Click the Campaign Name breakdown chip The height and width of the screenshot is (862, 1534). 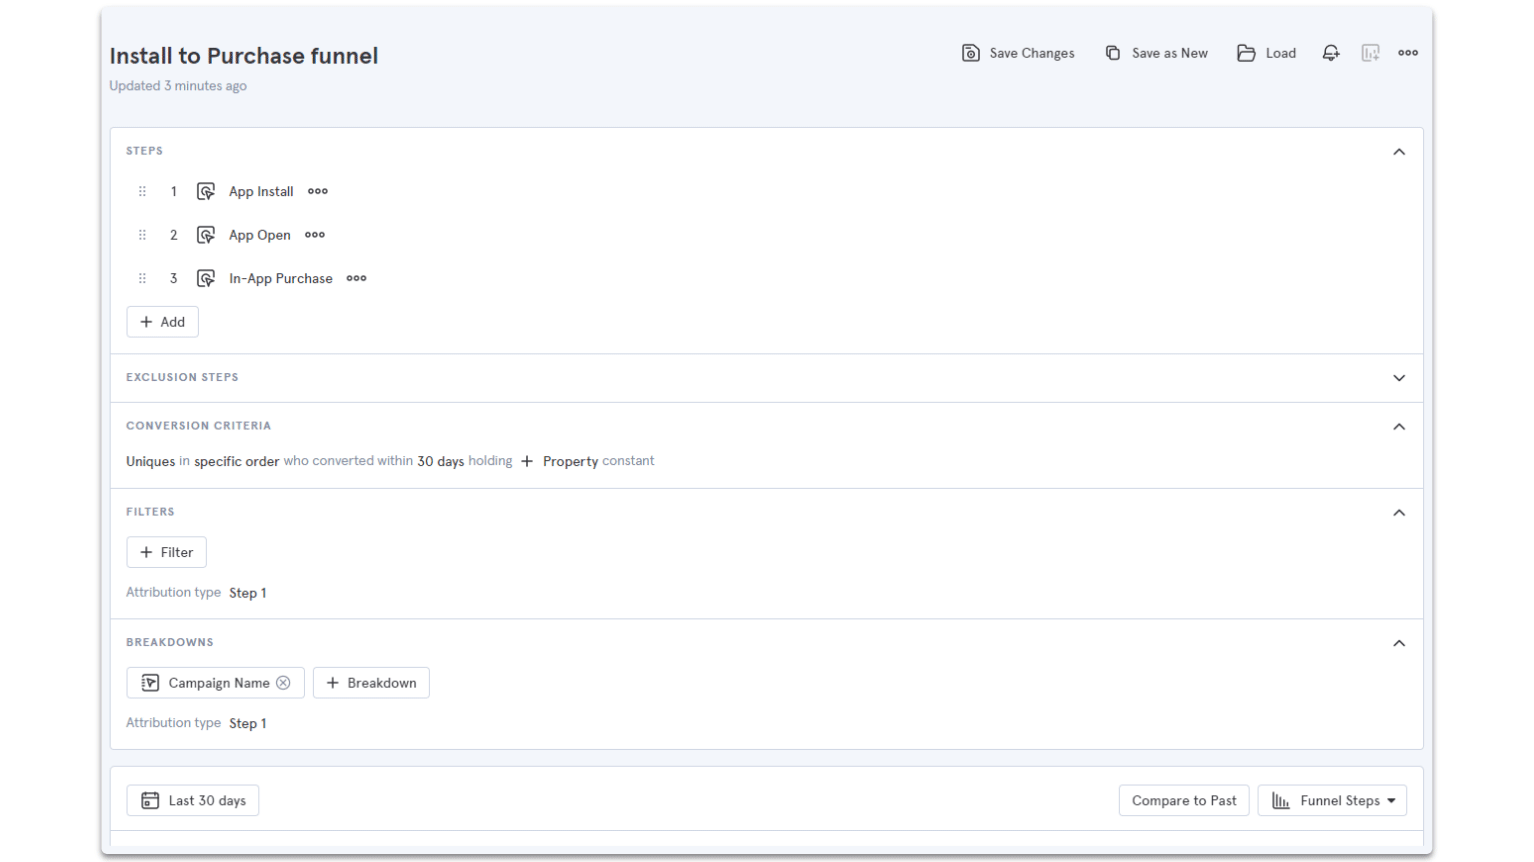(216, 683)
